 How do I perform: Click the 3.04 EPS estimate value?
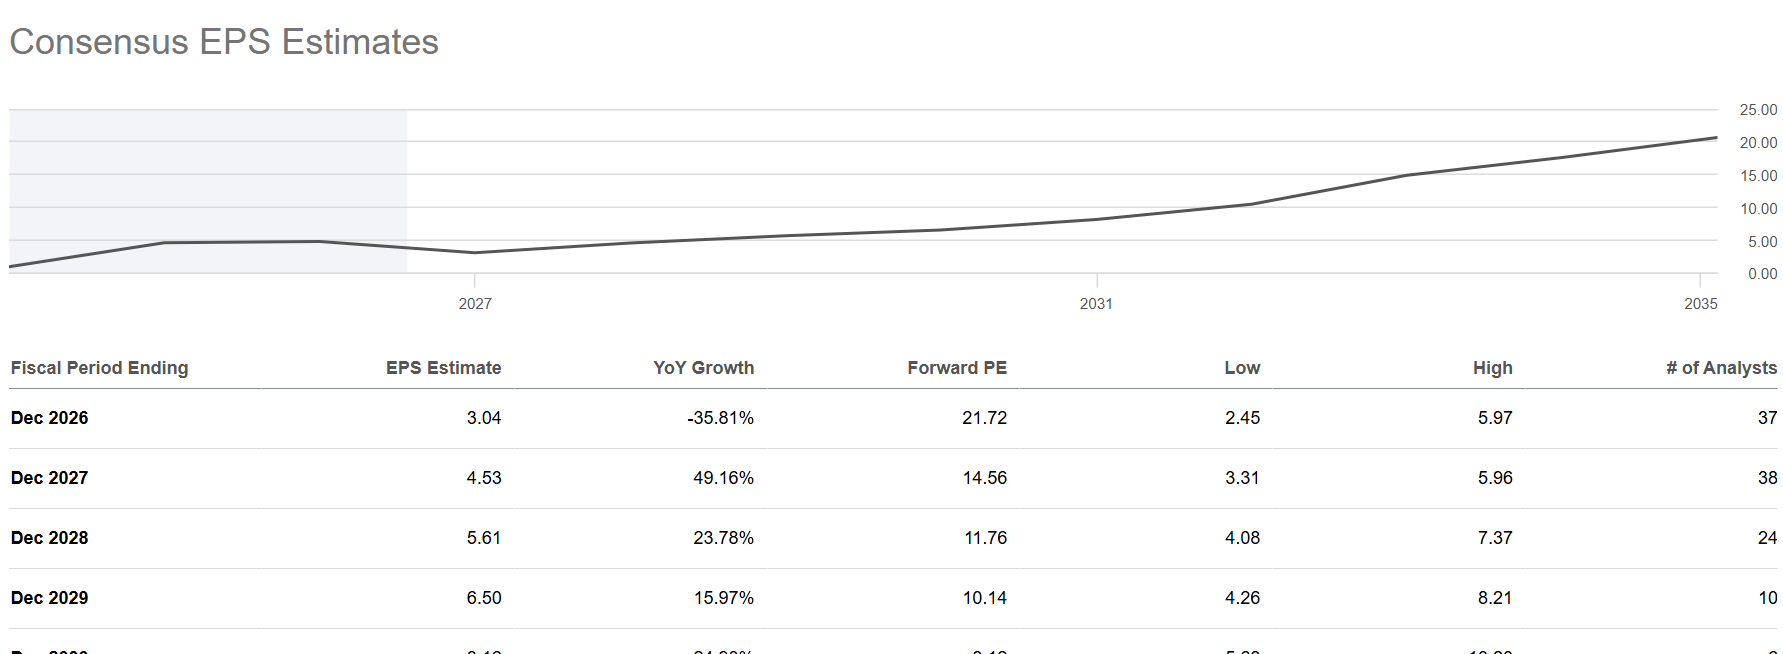pos(484,418)
